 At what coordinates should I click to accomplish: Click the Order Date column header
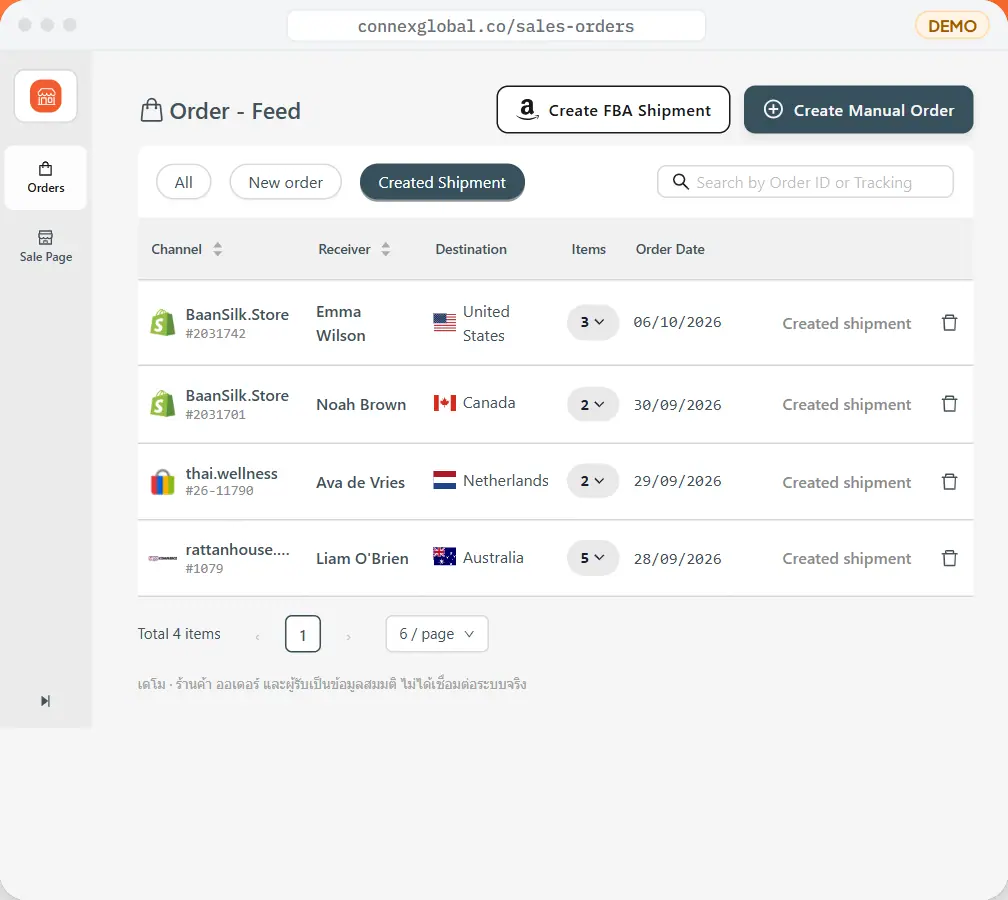[670, 249]
